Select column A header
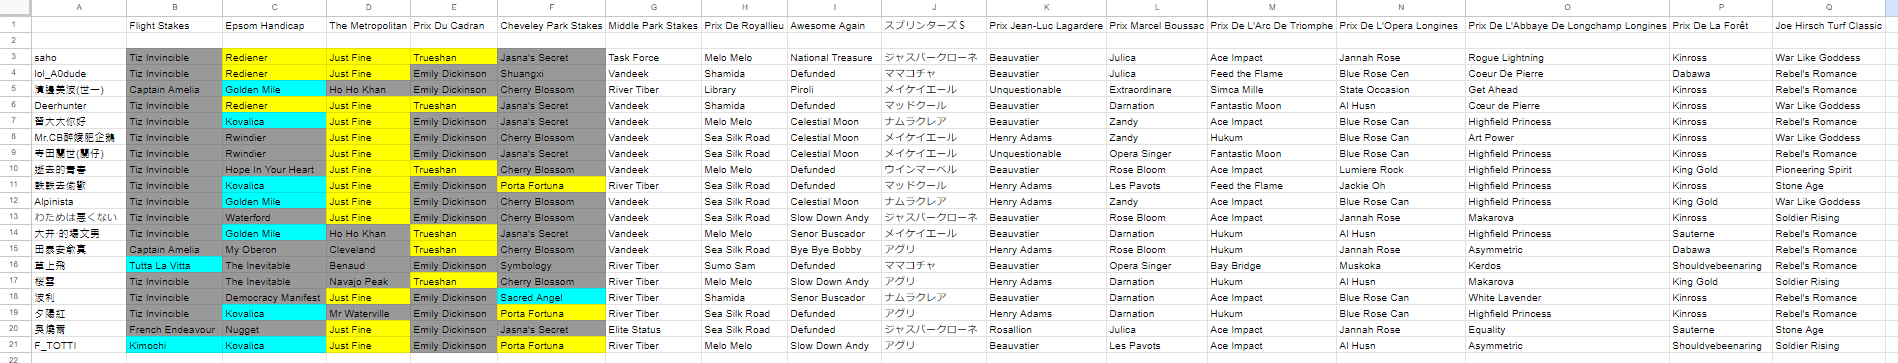 point(79,7)
